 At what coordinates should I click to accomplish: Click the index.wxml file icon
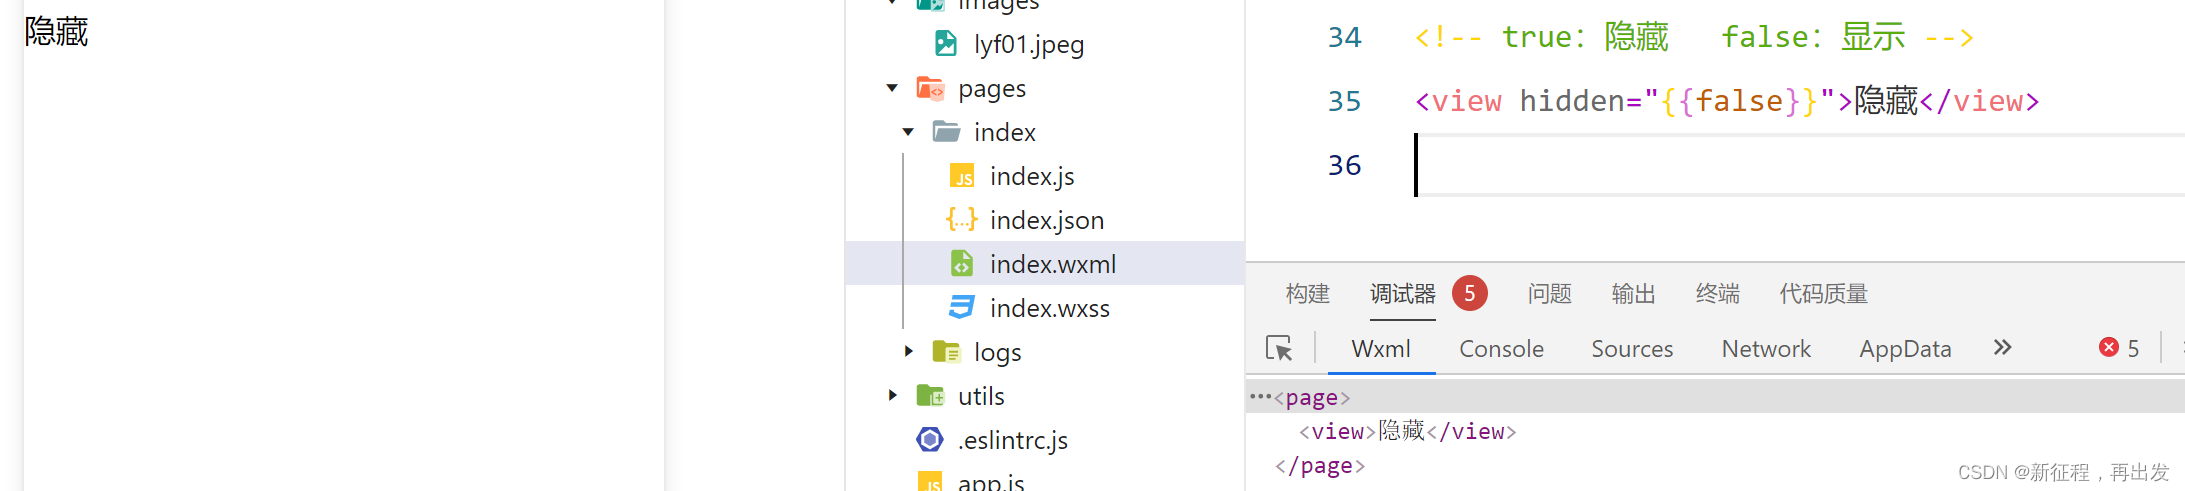(x=961, y=263)
